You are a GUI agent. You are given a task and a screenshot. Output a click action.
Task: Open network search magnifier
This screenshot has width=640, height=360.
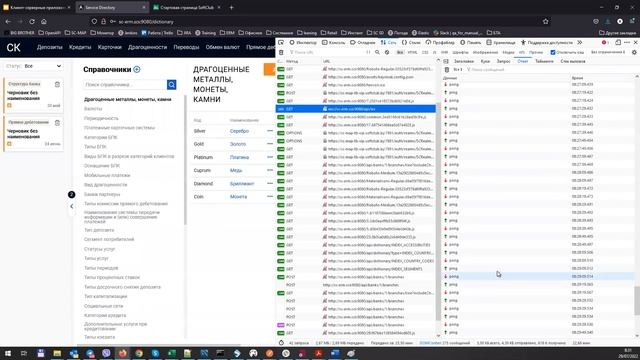[377, 52]
